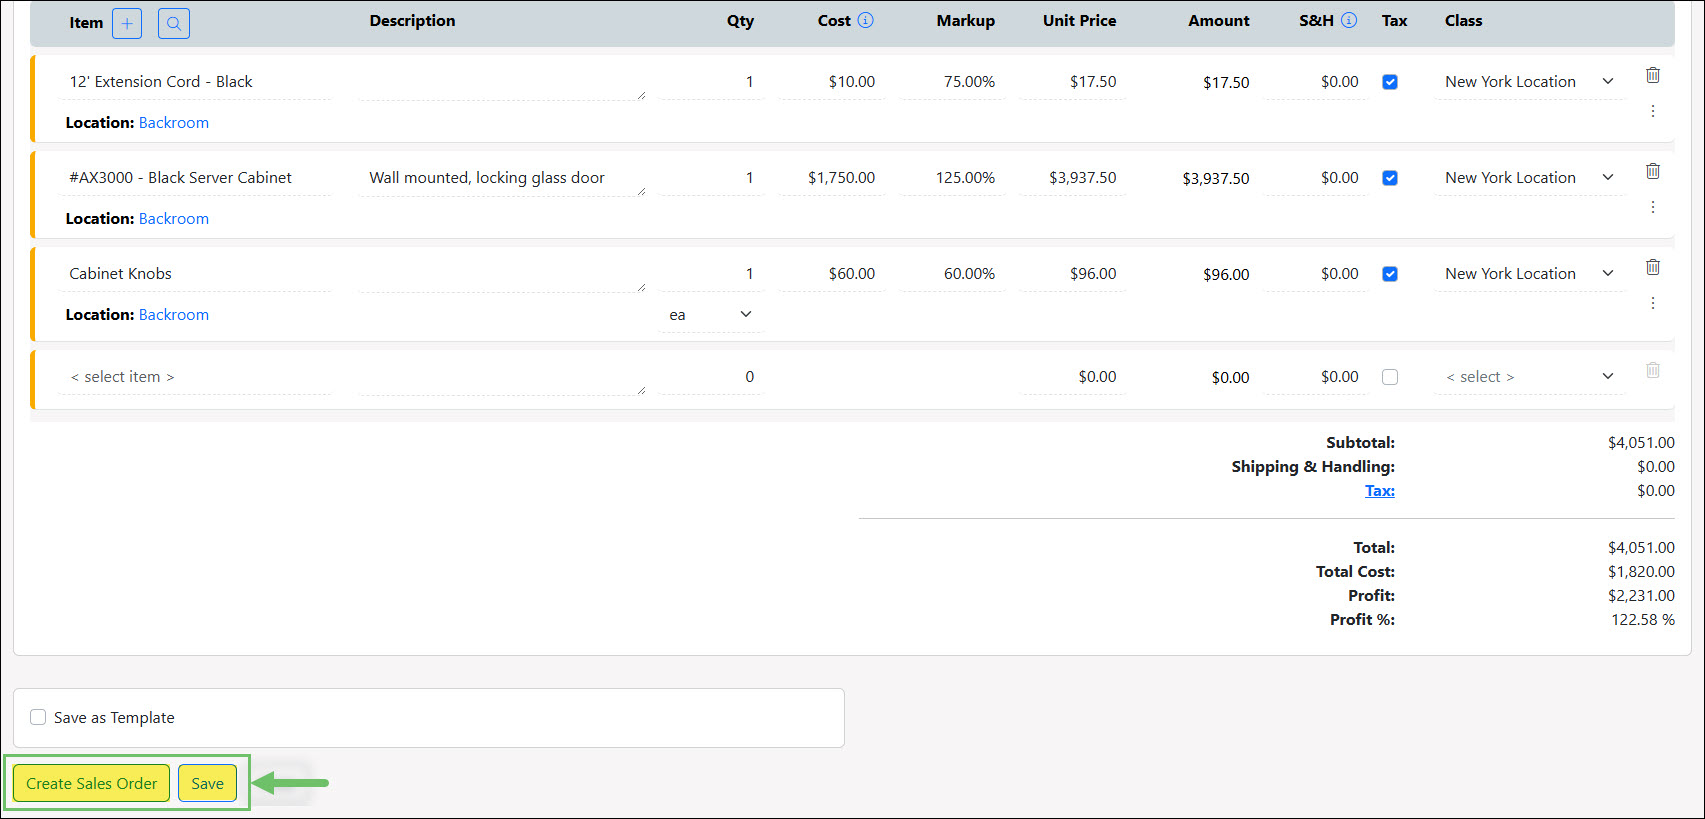Delete the 12' Extension Cord row

tap(1653, 75)
